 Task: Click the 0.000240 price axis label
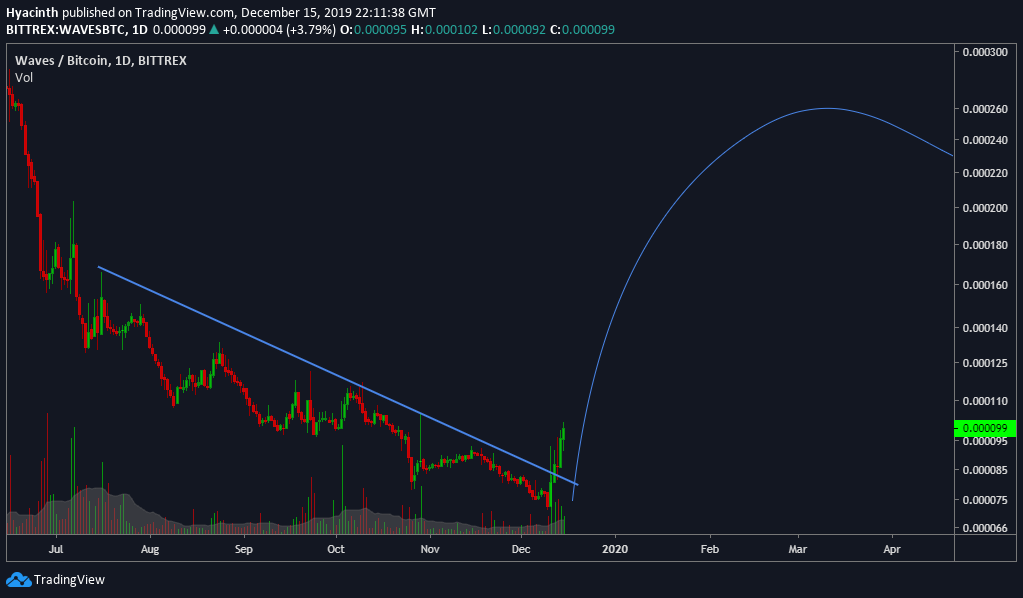[x=985, y=140]
